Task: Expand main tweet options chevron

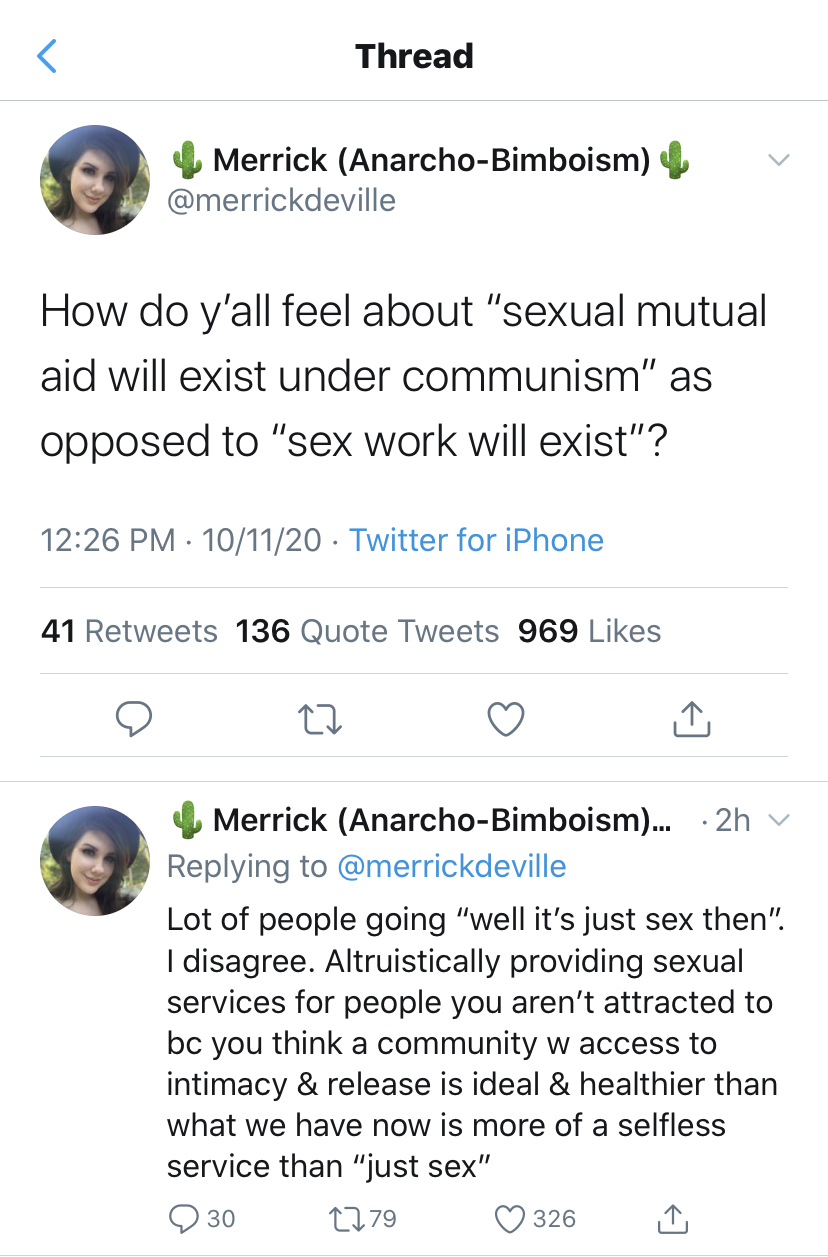Action: [778, 160]
